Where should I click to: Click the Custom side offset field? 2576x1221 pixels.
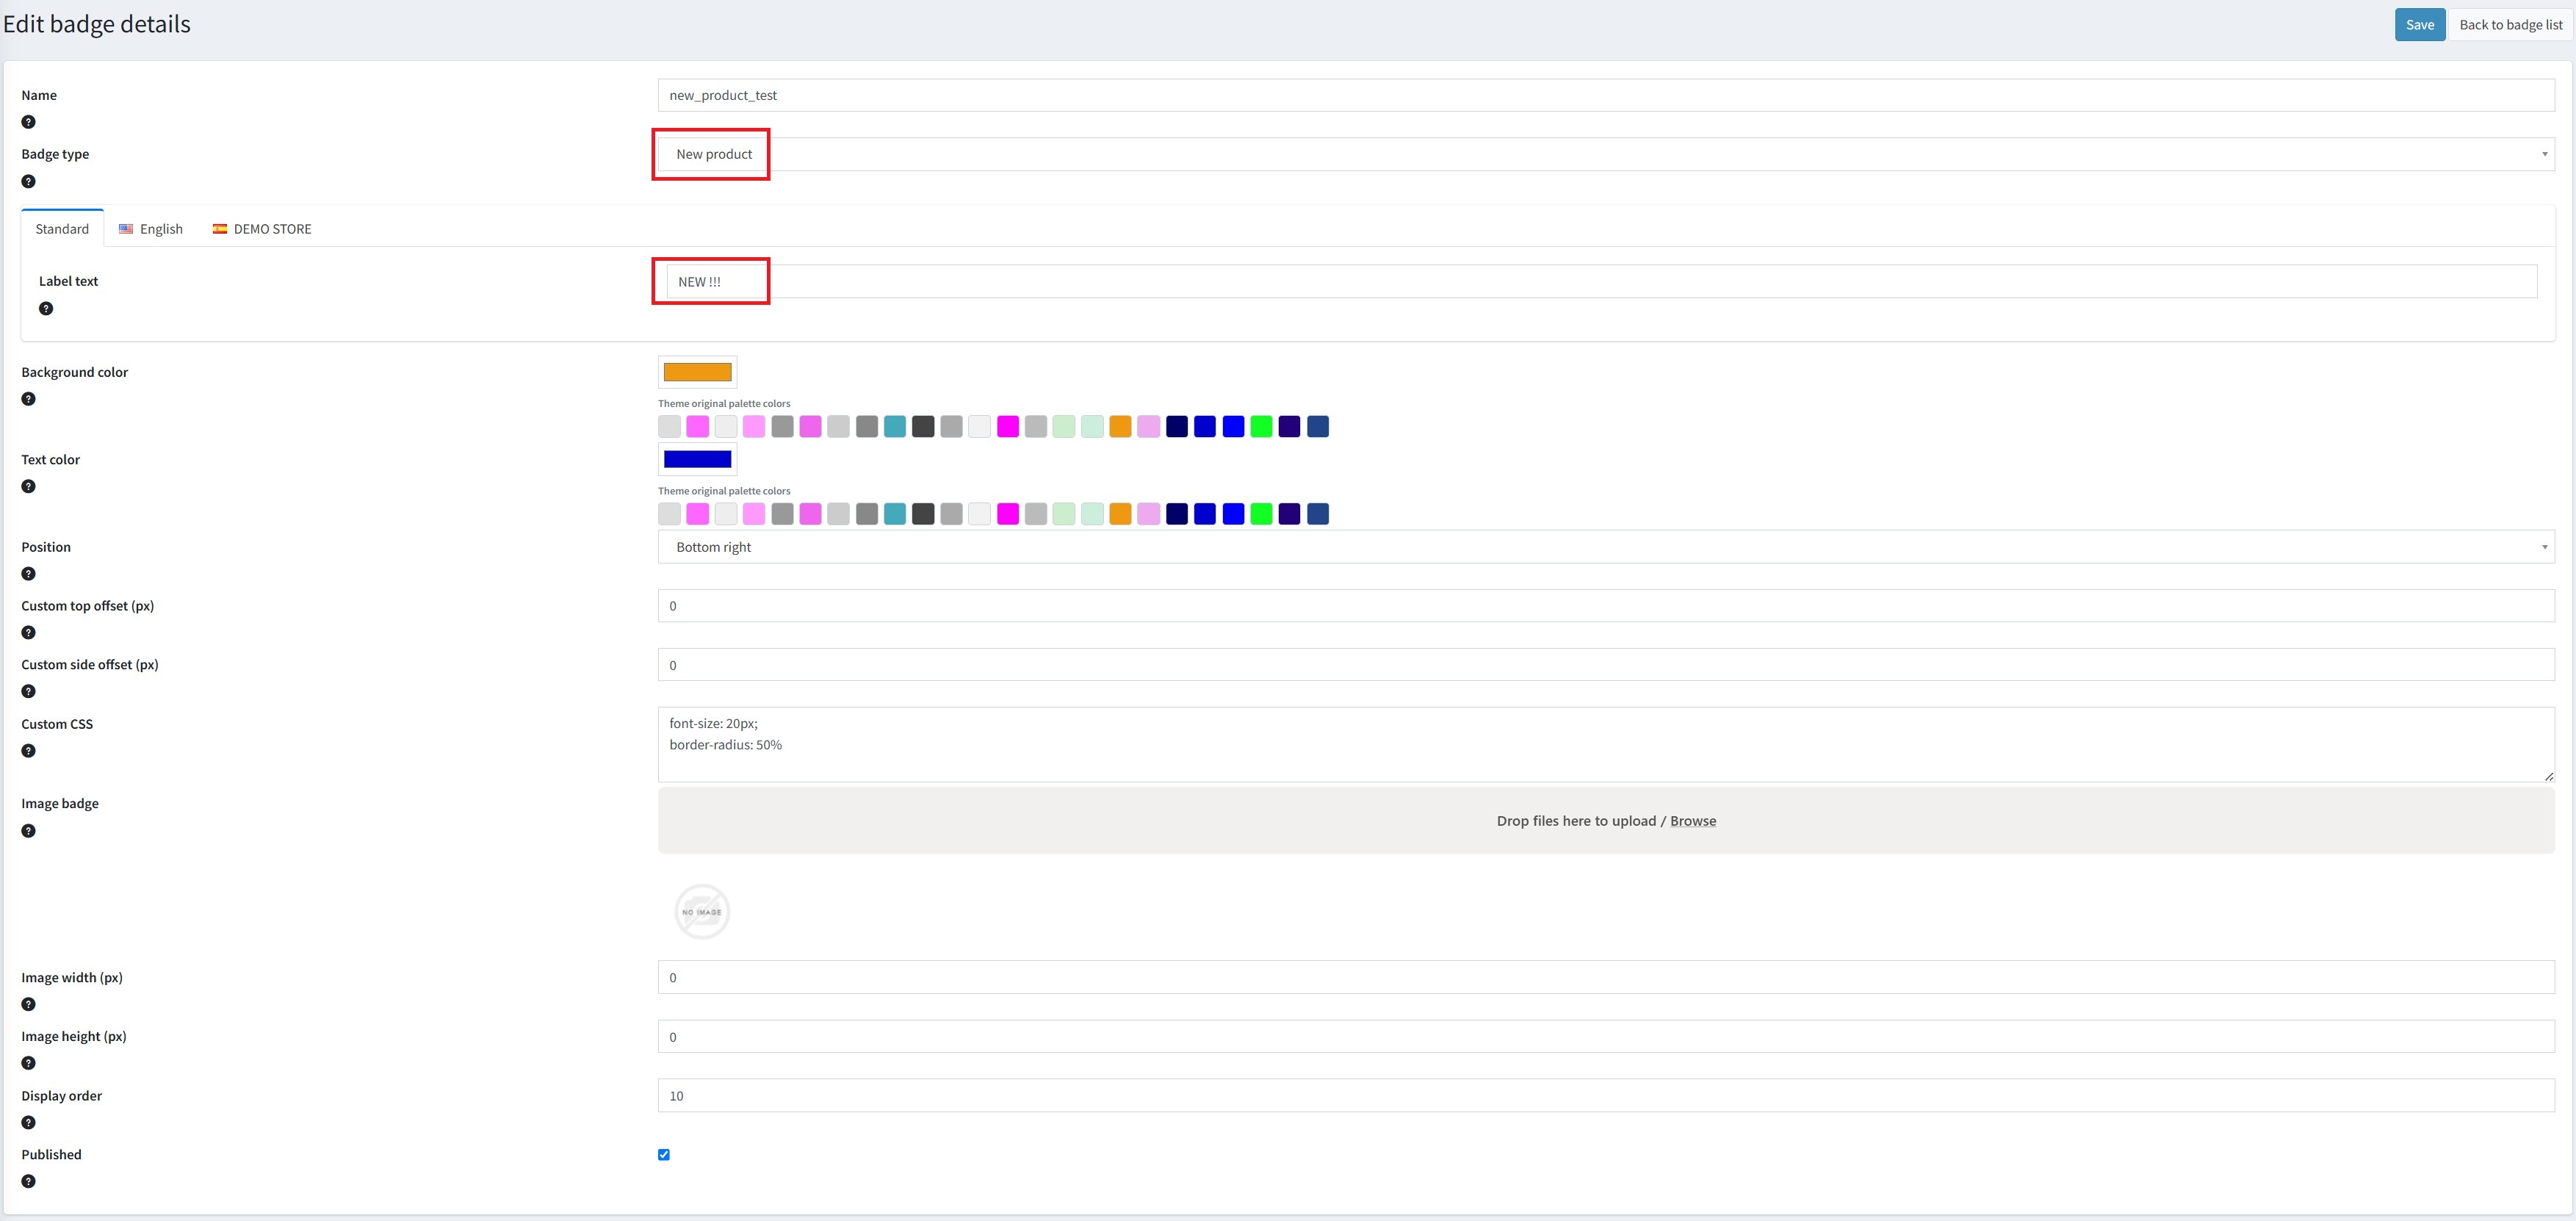[x=1606, y=665]
